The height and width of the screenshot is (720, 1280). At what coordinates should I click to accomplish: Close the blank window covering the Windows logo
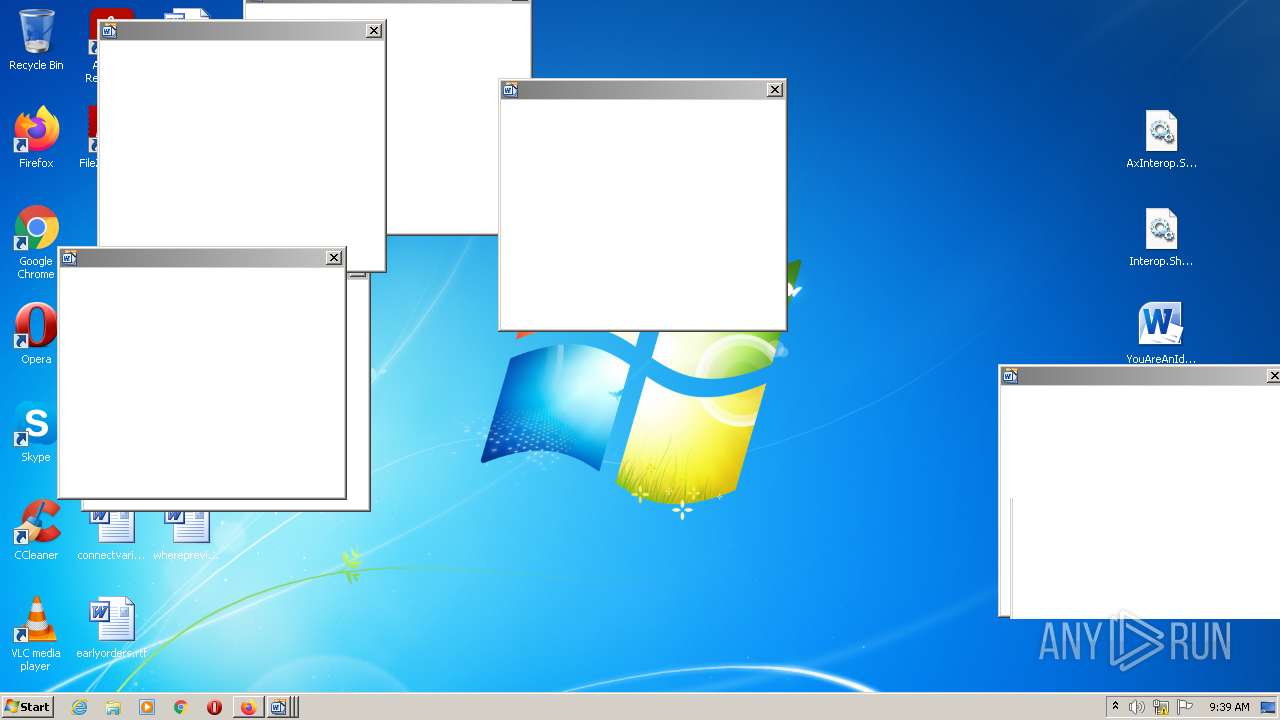[x=774, y=89]
